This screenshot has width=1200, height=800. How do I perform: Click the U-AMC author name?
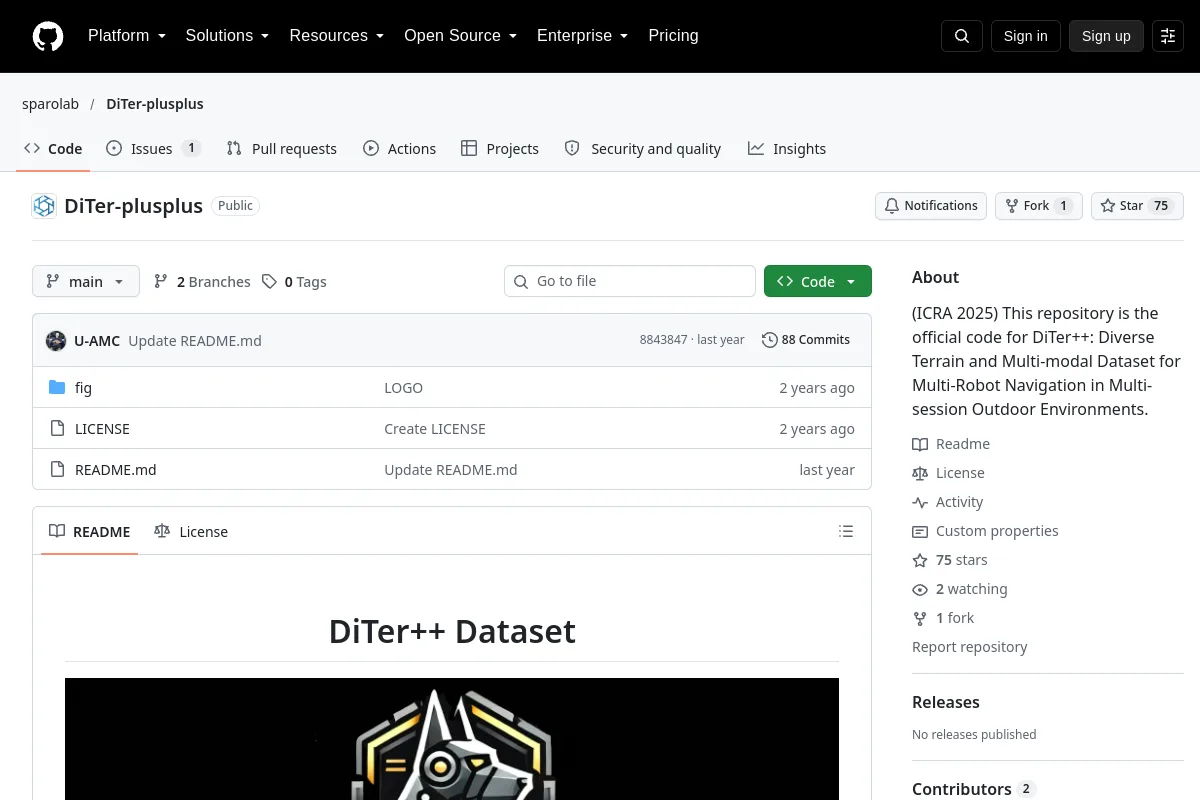tap(97, 341)
